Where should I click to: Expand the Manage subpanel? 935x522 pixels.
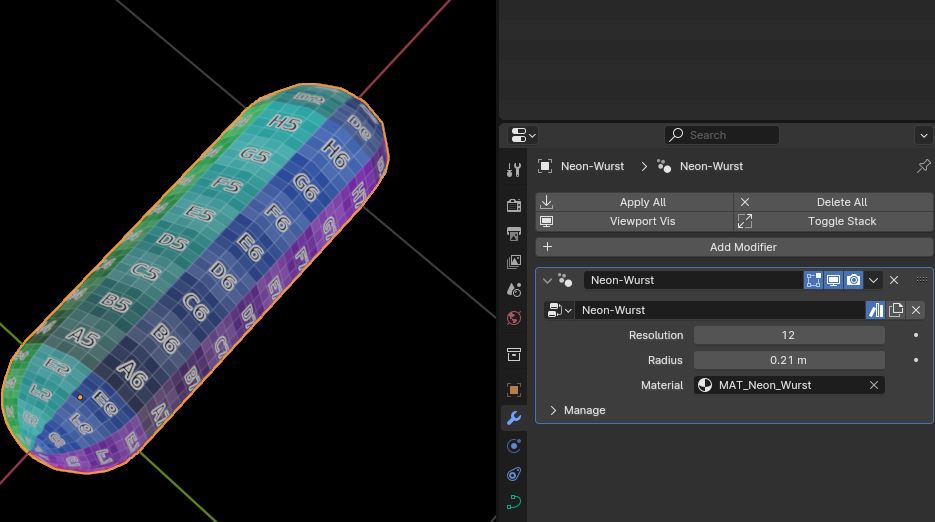tap(553, 410)
